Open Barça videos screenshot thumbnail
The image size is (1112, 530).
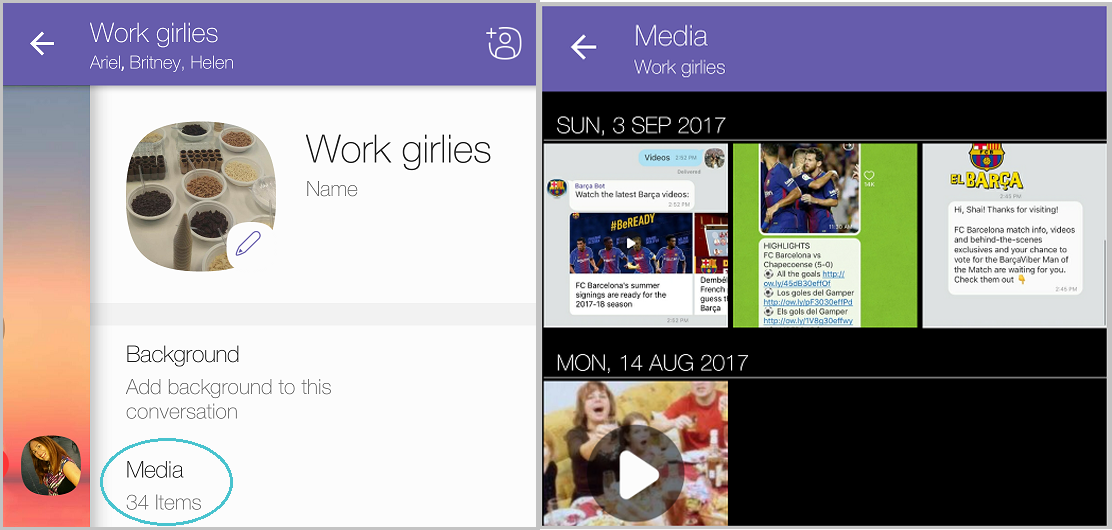point(635,235)
